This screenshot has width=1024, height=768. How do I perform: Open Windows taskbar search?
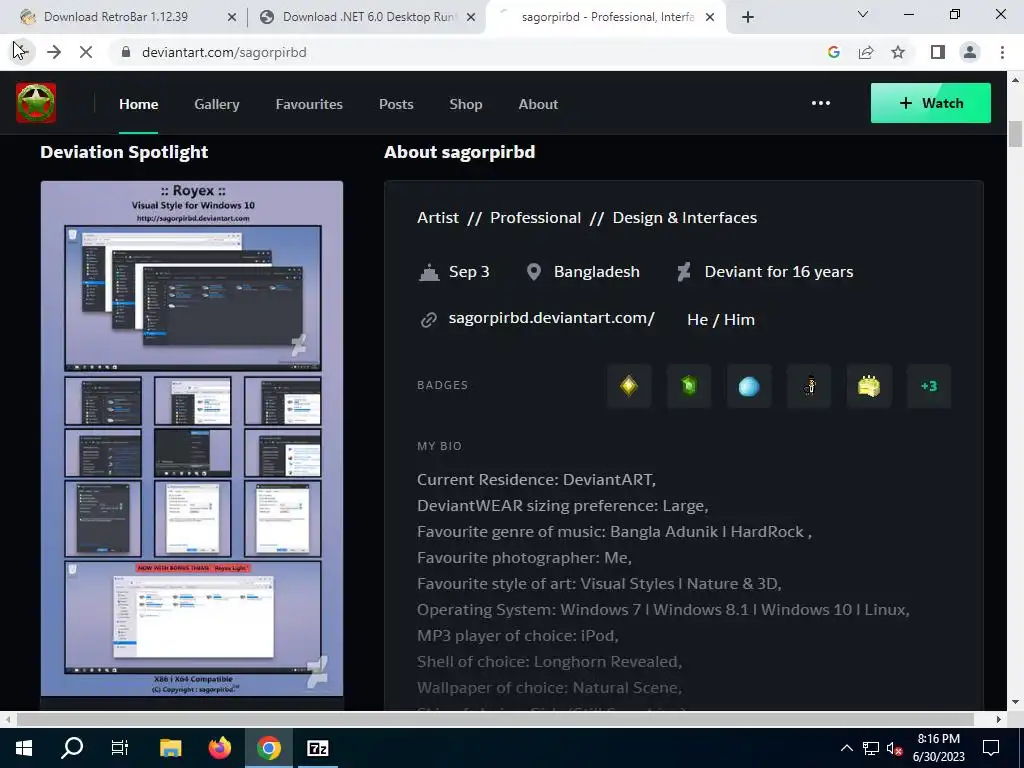(x=72, y=748)
